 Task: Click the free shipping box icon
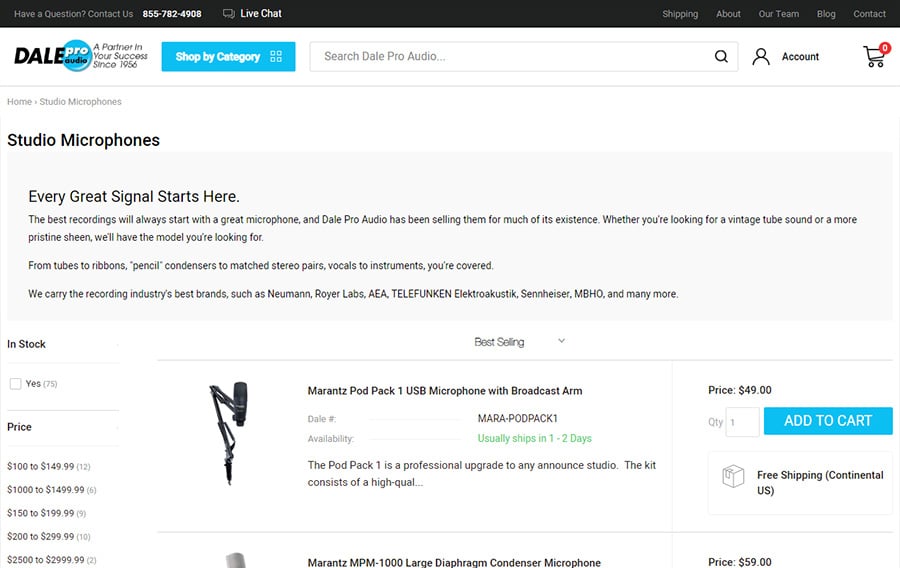[x=733, y=476]
